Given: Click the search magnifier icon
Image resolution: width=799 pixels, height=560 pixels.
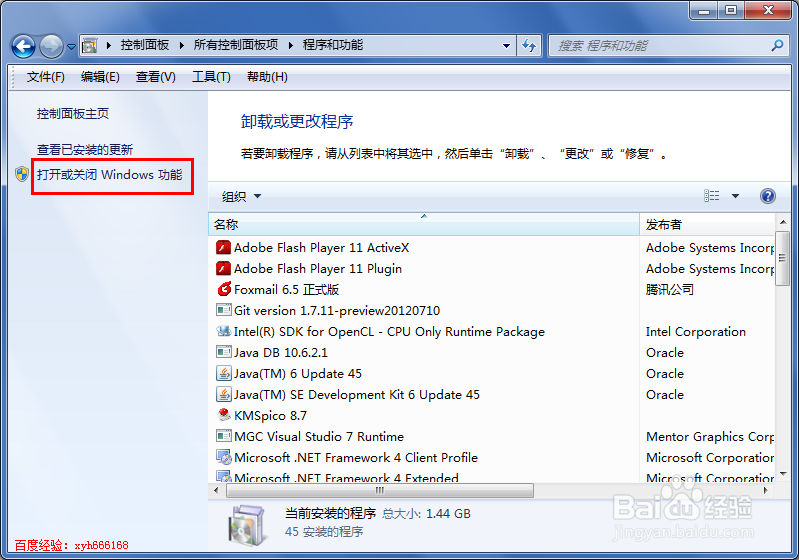Looking at the screenshot, I should pos(777,46).
